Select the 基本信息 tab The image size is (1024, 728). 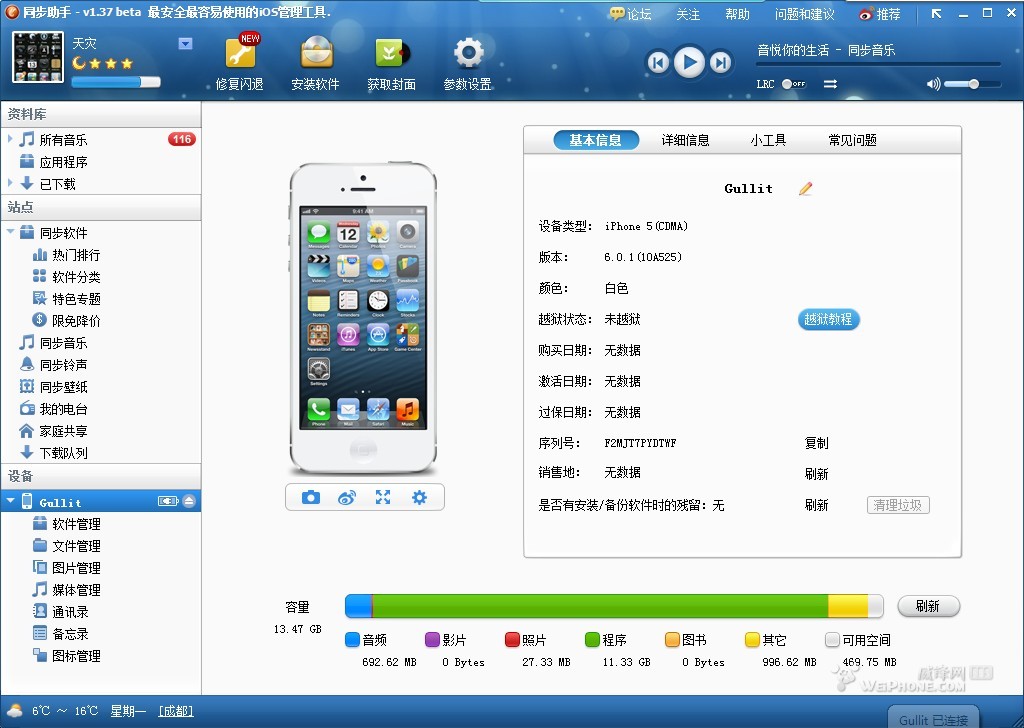click(x=596, y=140)
